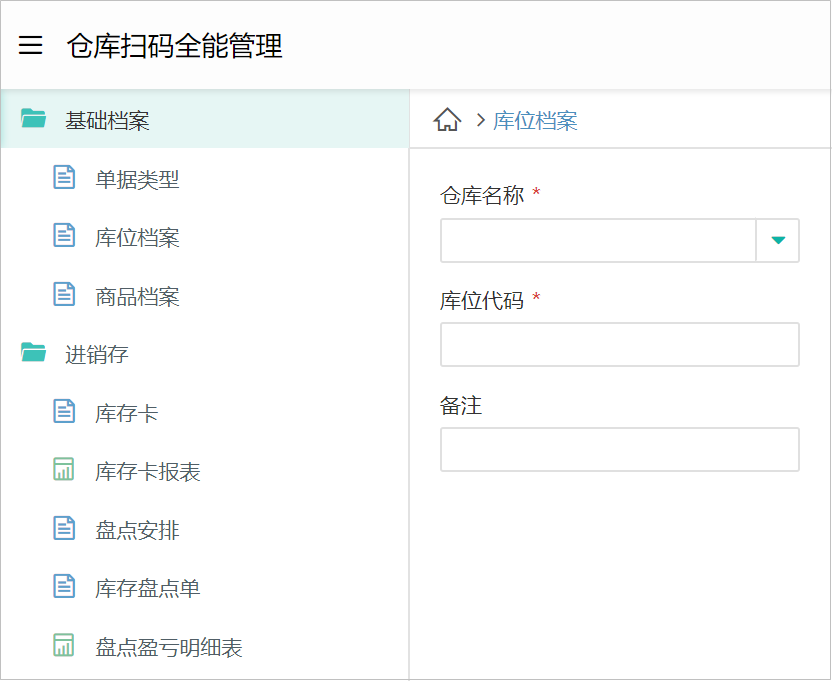The height and width of the screenshot is (681, 832).
Task: Click the 进销存 folder icon
Action: [33, 352]
